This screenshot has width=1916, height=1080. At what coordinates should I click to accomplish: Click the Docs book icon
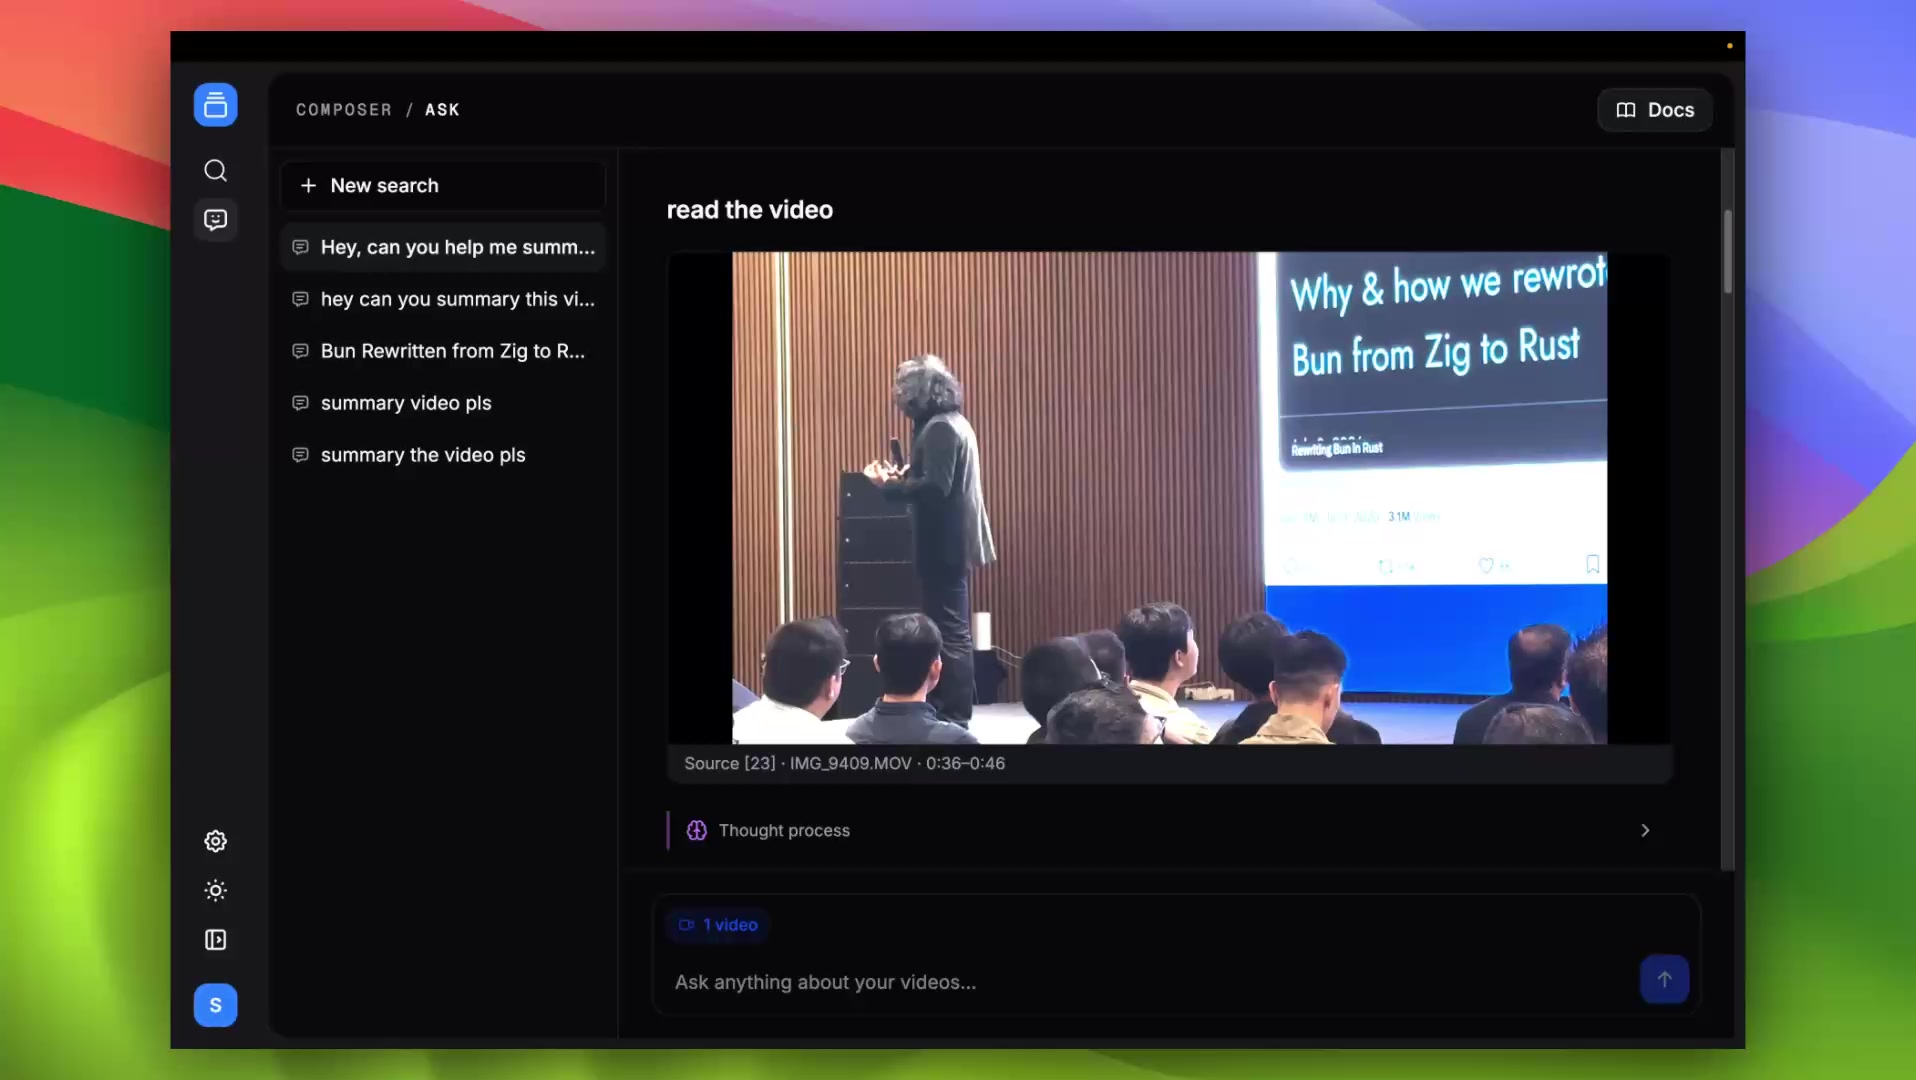pyautogui.click(x=1626, y=110)
